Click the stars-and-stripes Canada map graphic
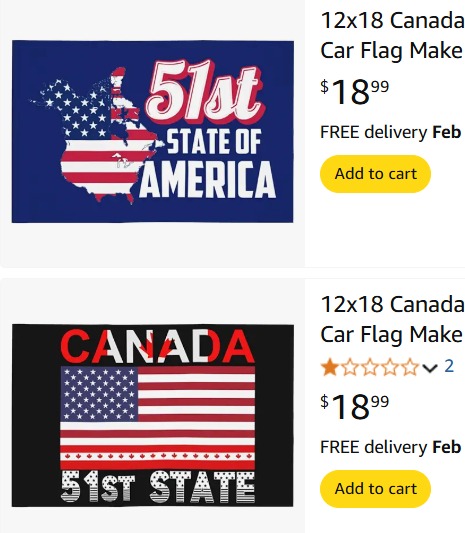The image size is (465, 533). point(95,136)
